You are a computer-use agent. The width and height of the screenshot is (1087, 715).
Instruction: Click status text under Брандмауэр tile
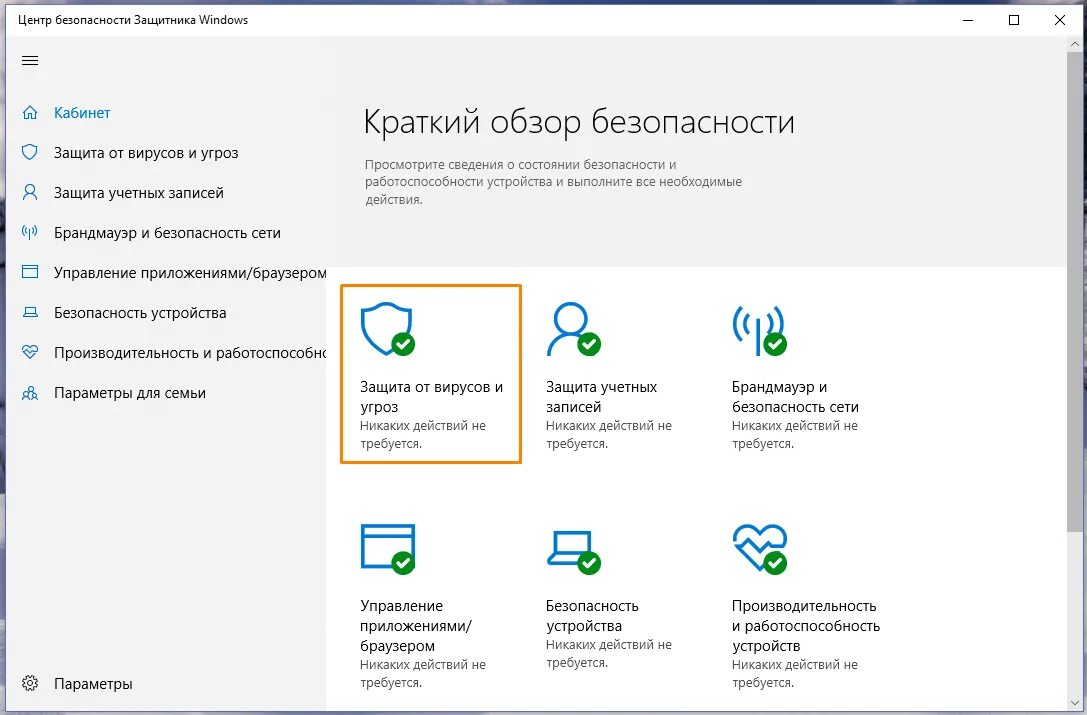794,435
